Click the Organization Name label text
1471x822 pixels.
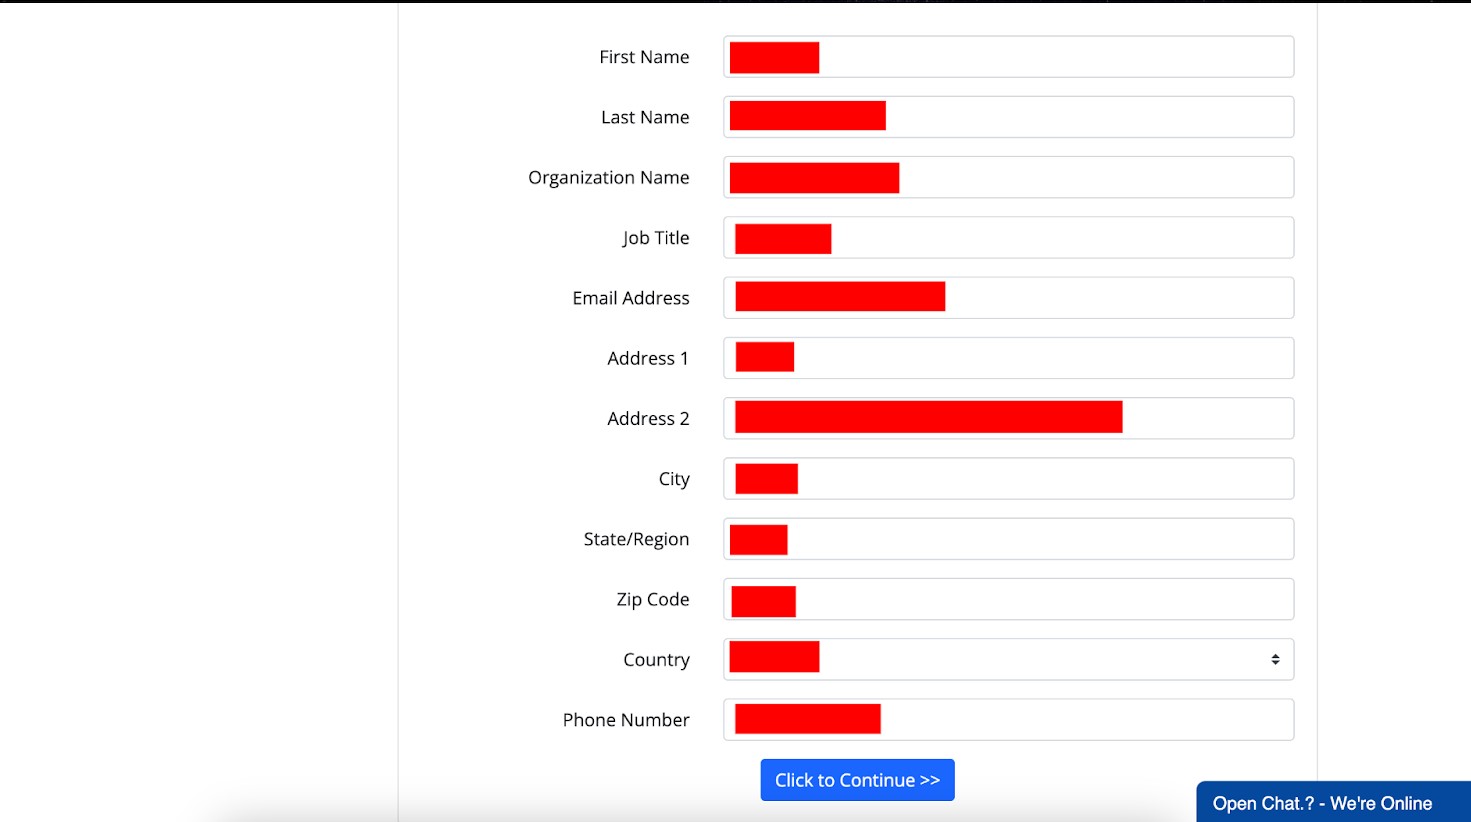(x=608, y=177)
